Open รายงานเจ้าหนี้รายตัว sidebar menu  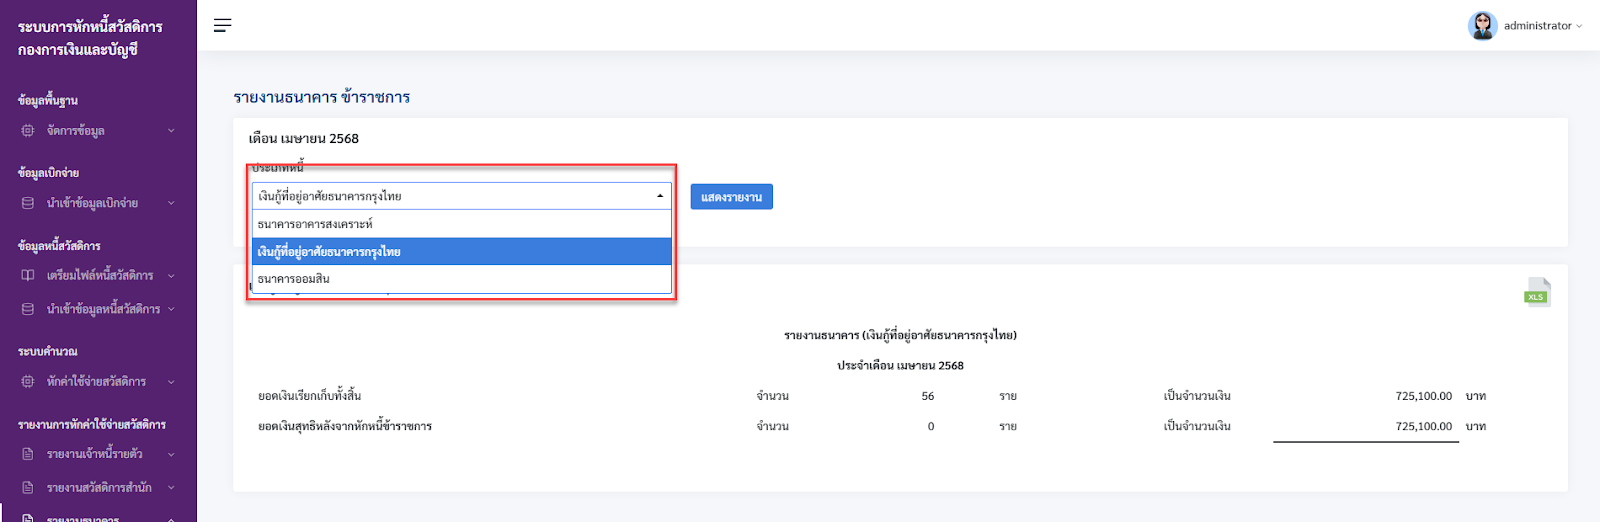[98, 454]
